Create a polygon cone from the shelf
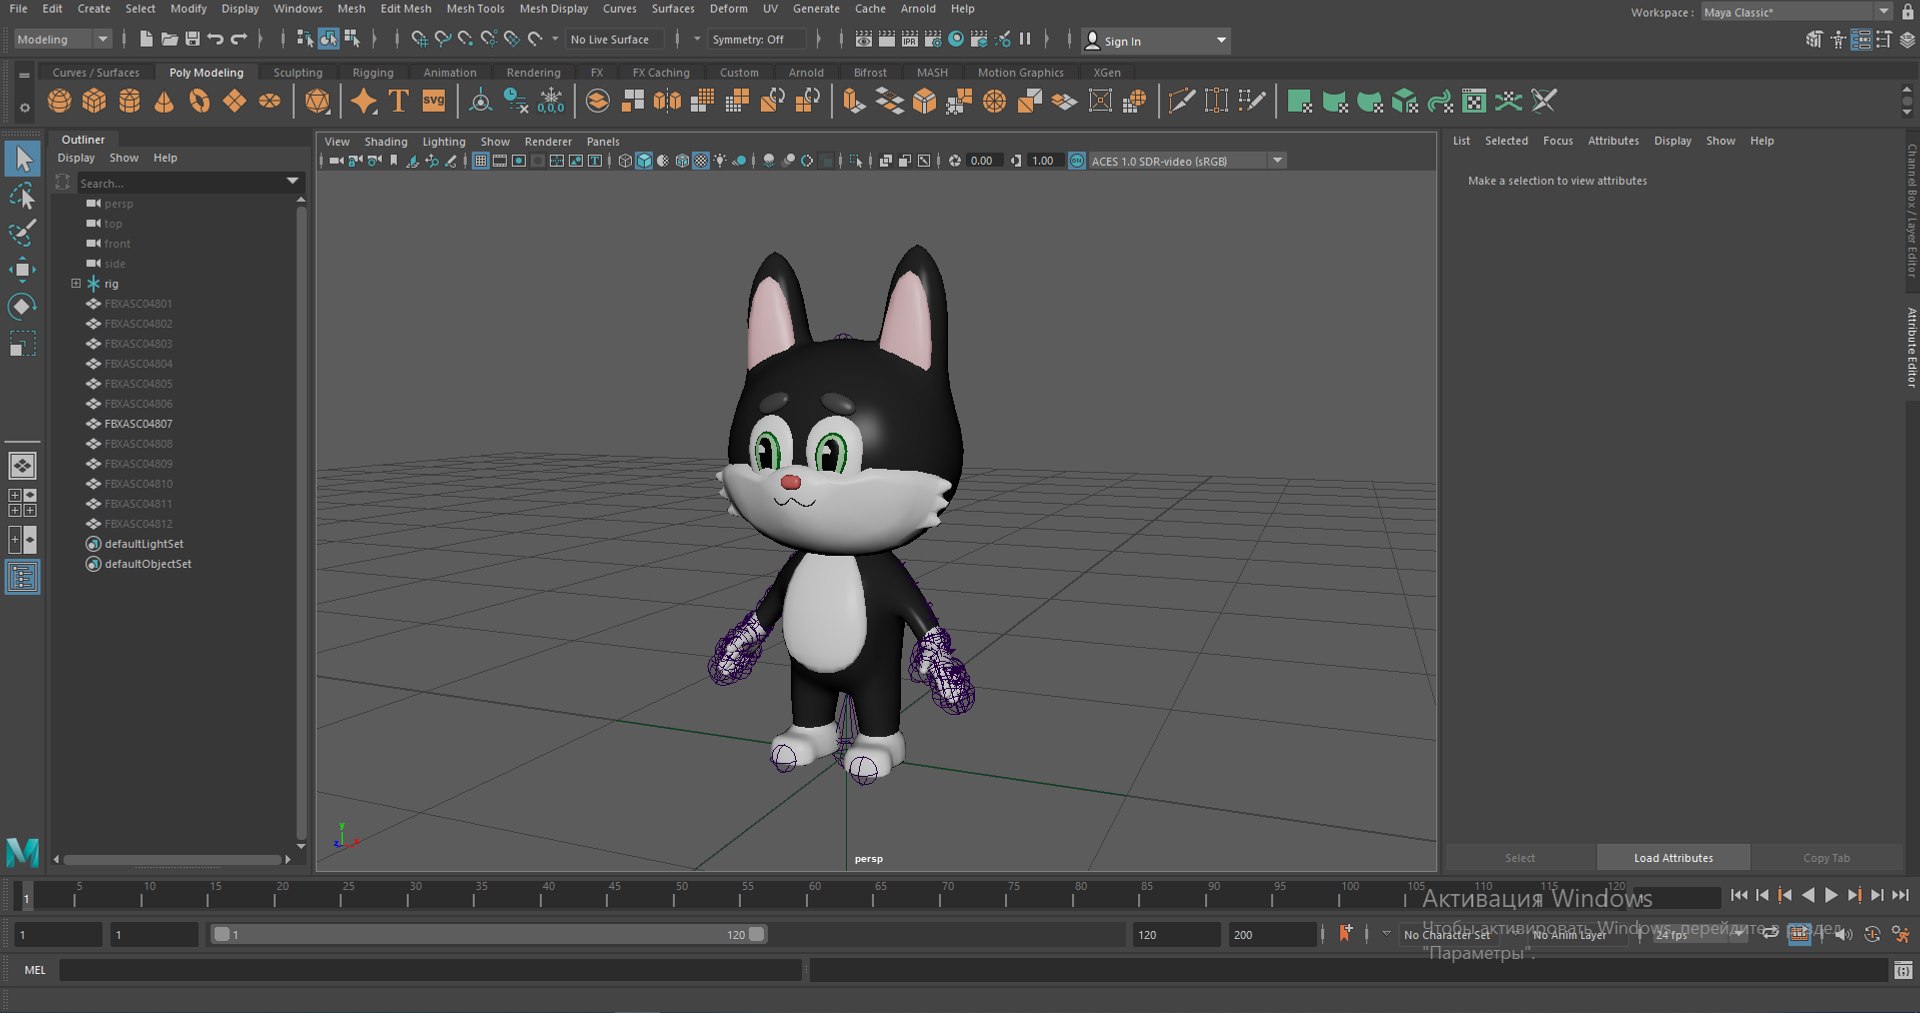This screenshot has height=1013, width=1920. pyautogui.click(x=164, y=101)
